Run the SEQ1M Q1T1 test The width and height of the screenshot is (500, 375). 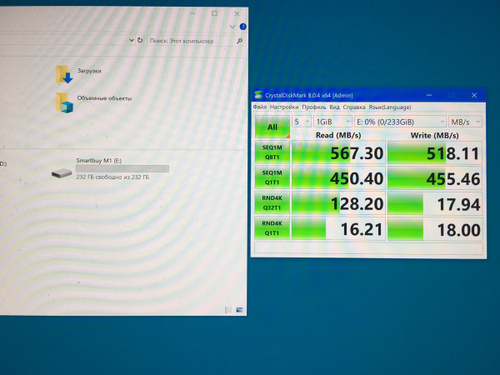272,177
